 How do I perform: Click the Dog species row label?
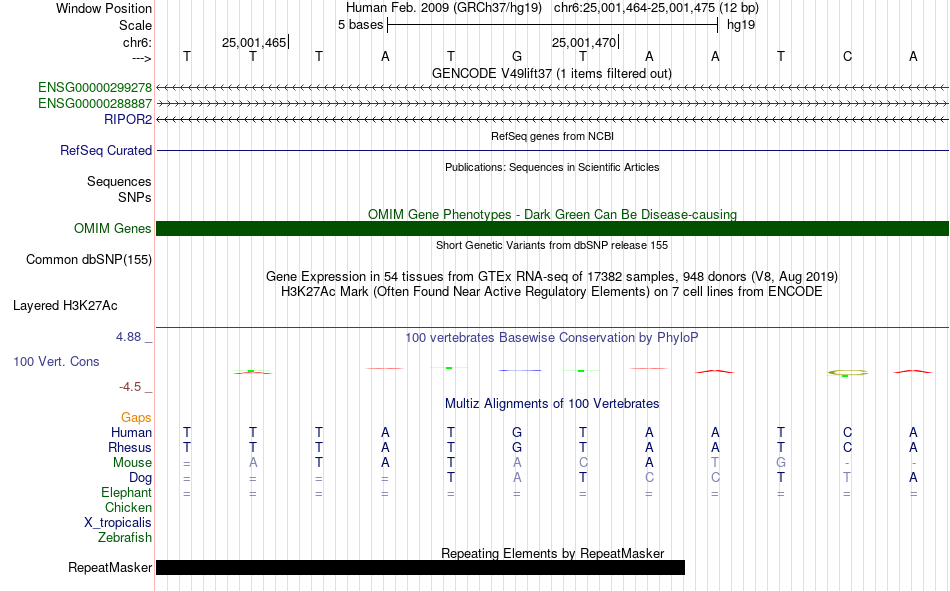(140, 478)
